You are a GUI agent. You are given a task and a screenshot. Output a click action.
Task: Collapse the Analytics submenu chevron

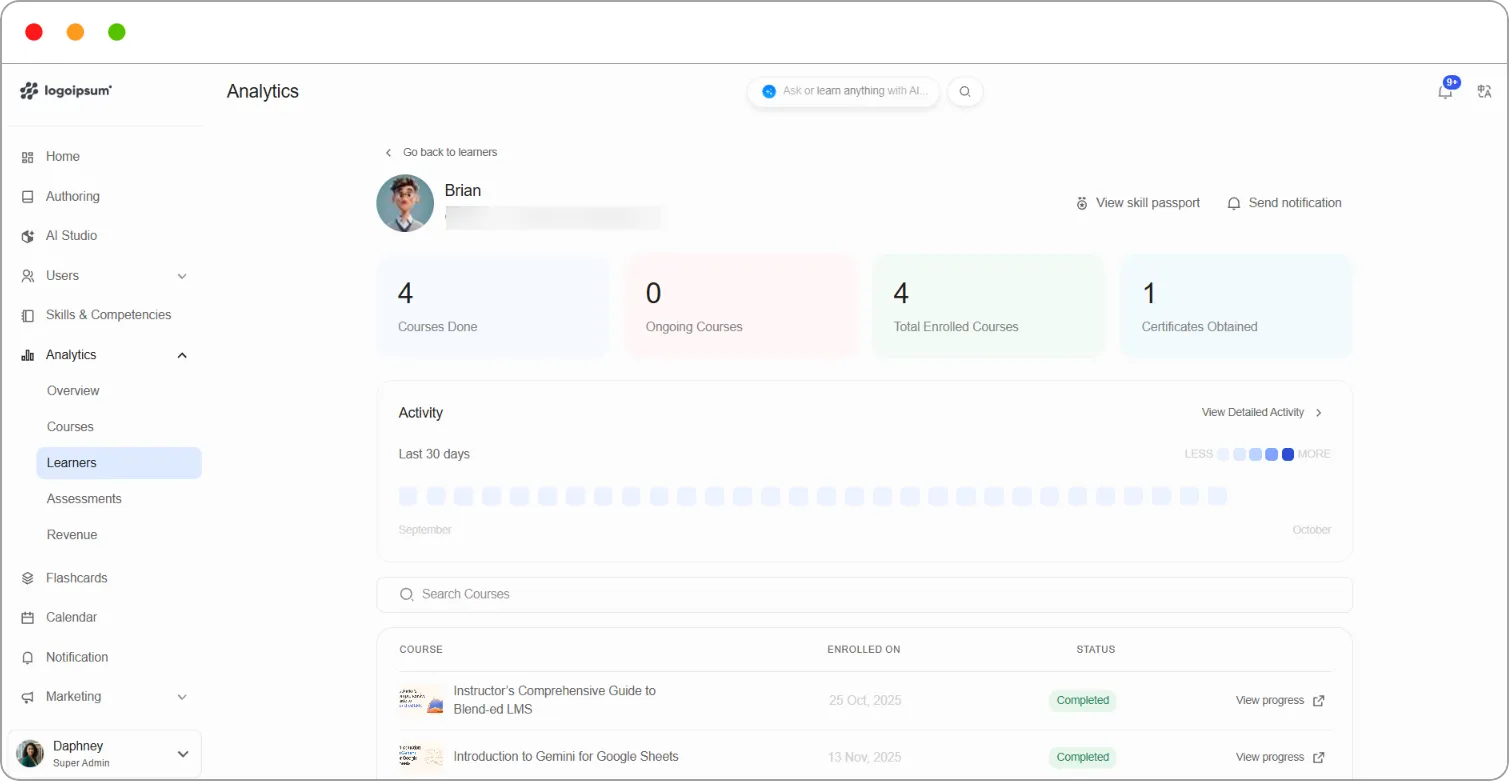182,355
